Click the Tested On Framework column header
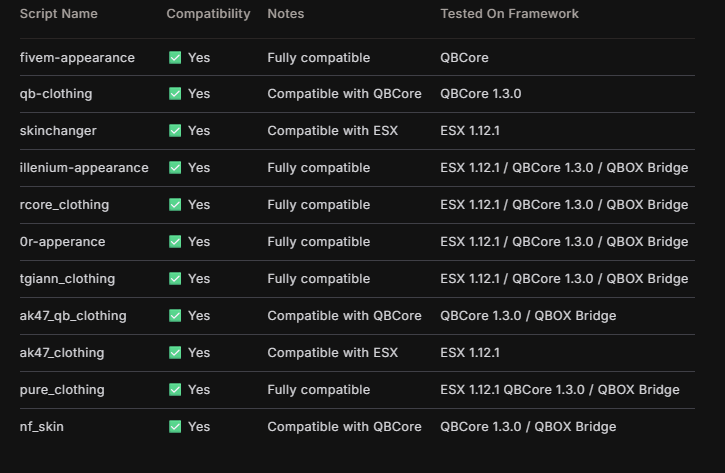 click(x=509, y=14)
